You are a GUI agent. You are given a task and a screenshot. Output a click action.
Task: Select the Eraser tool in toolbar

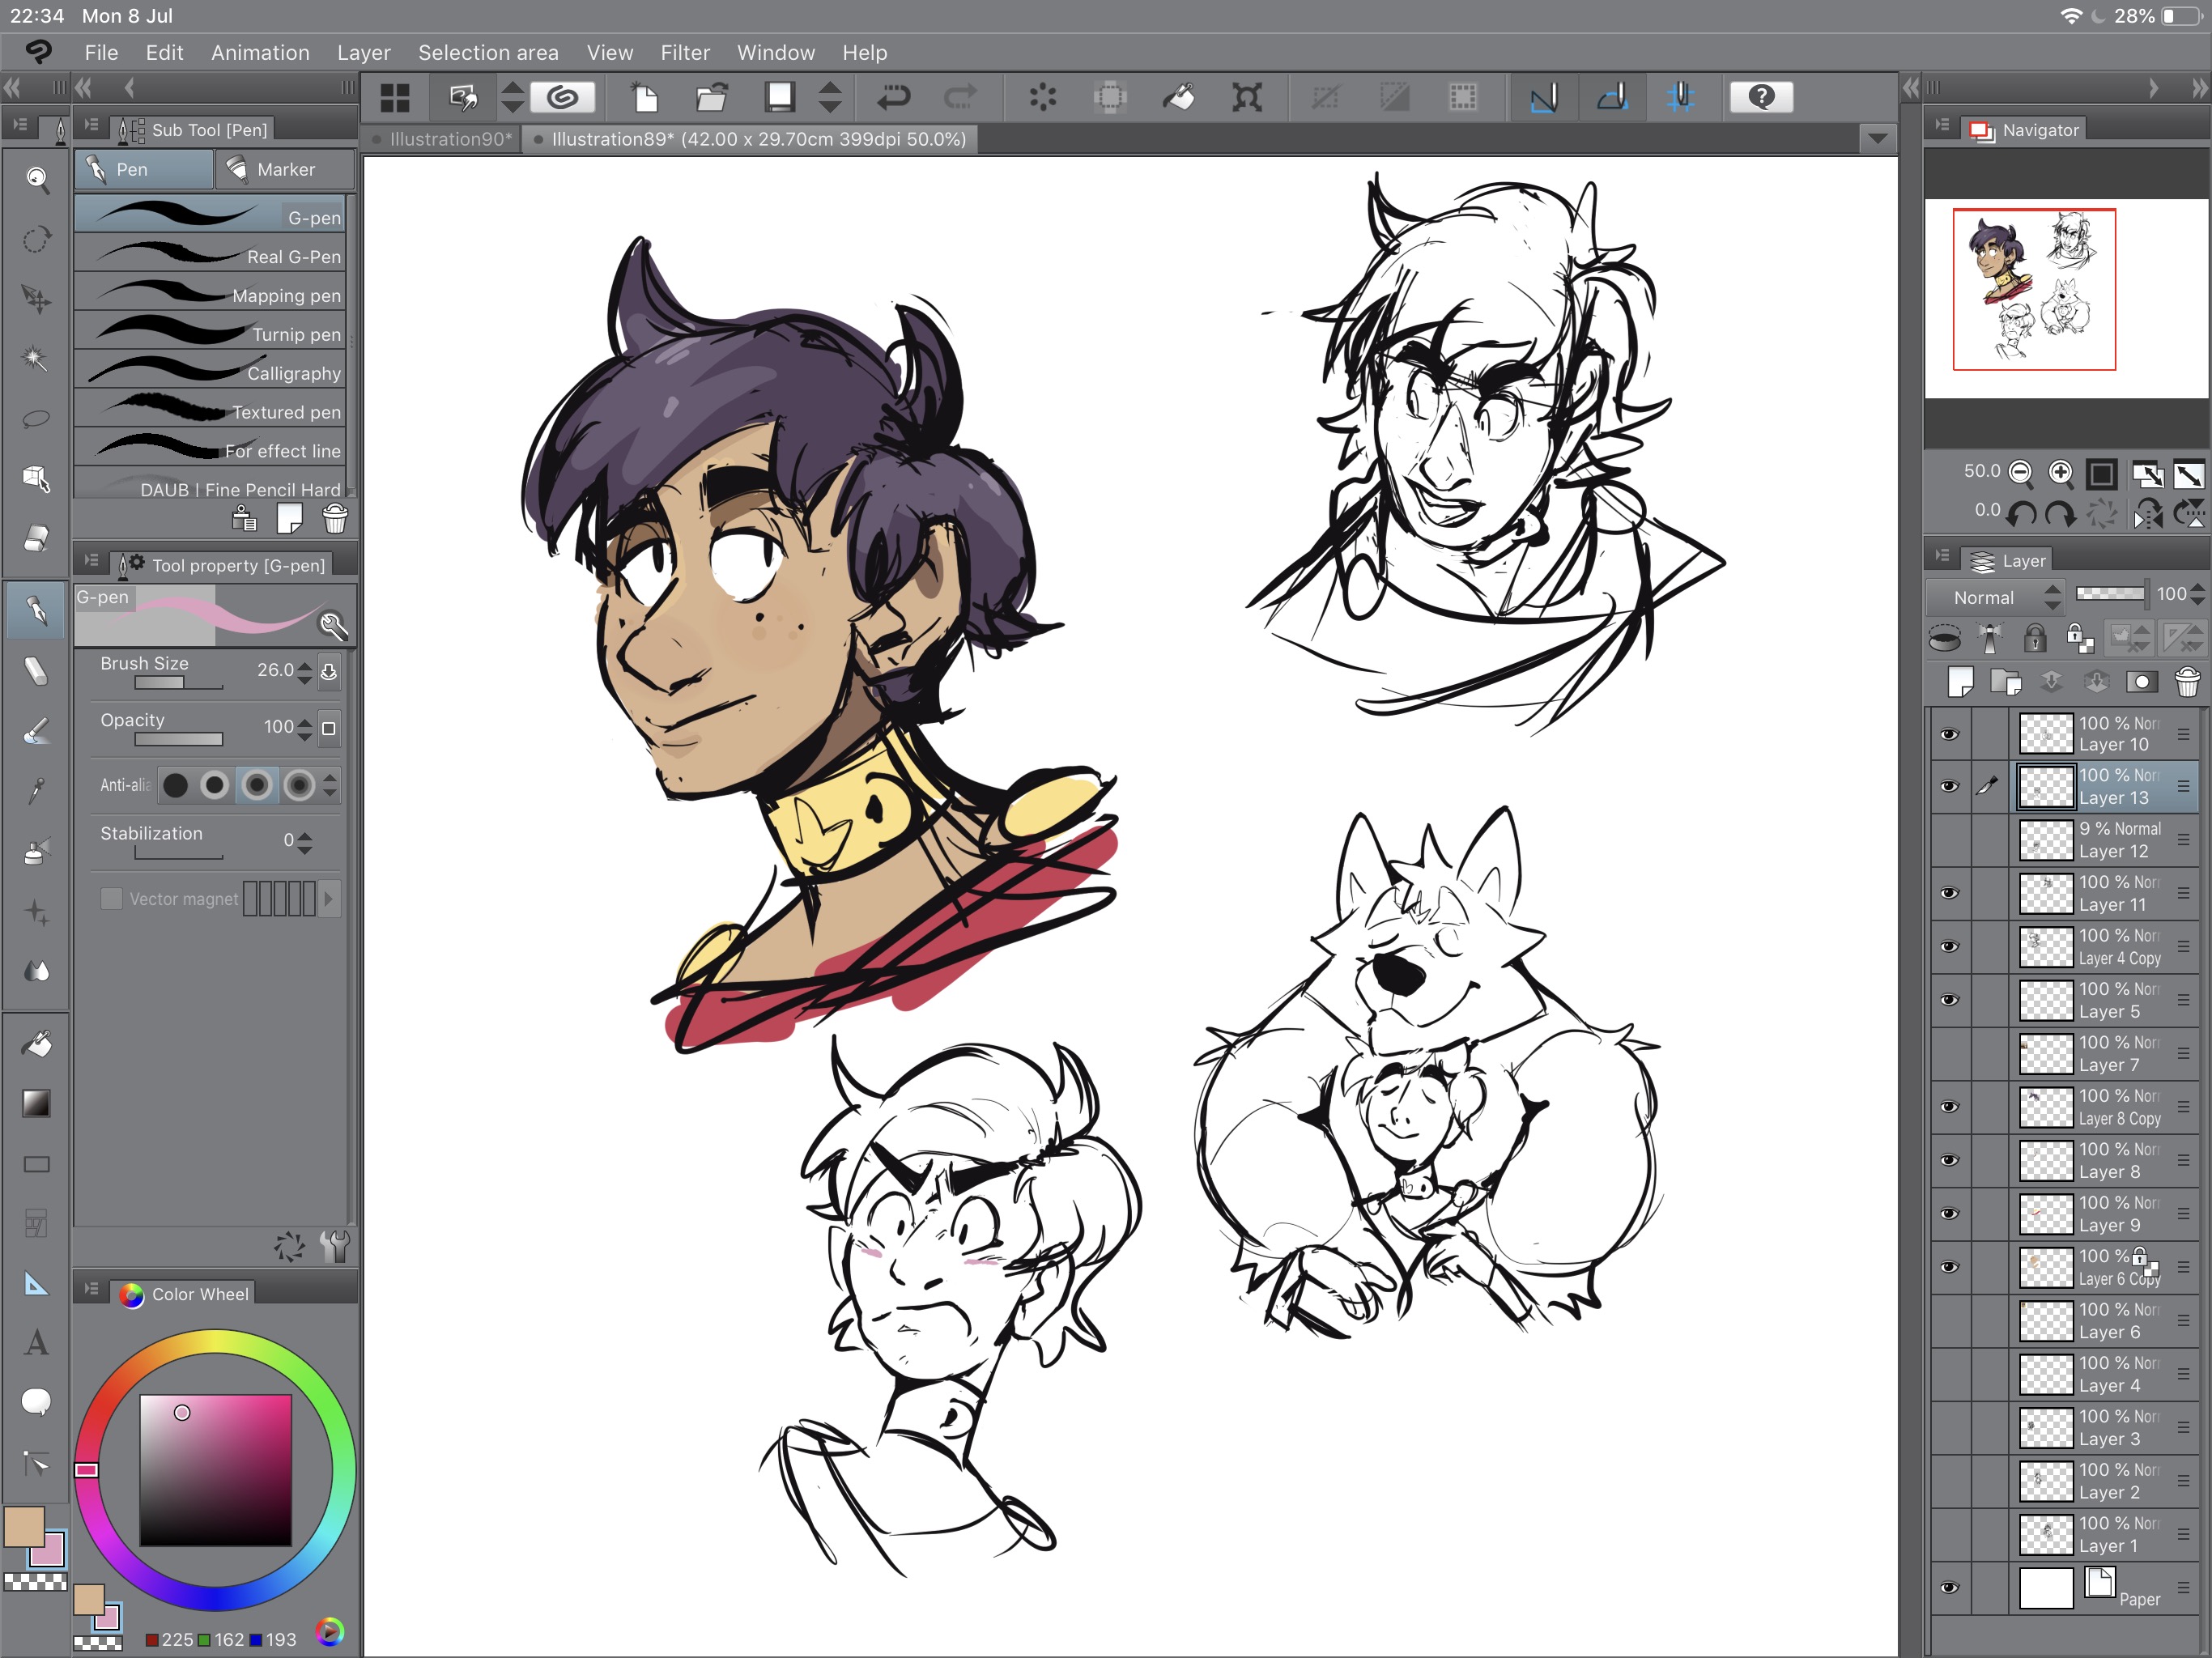[x=36, y=538]
